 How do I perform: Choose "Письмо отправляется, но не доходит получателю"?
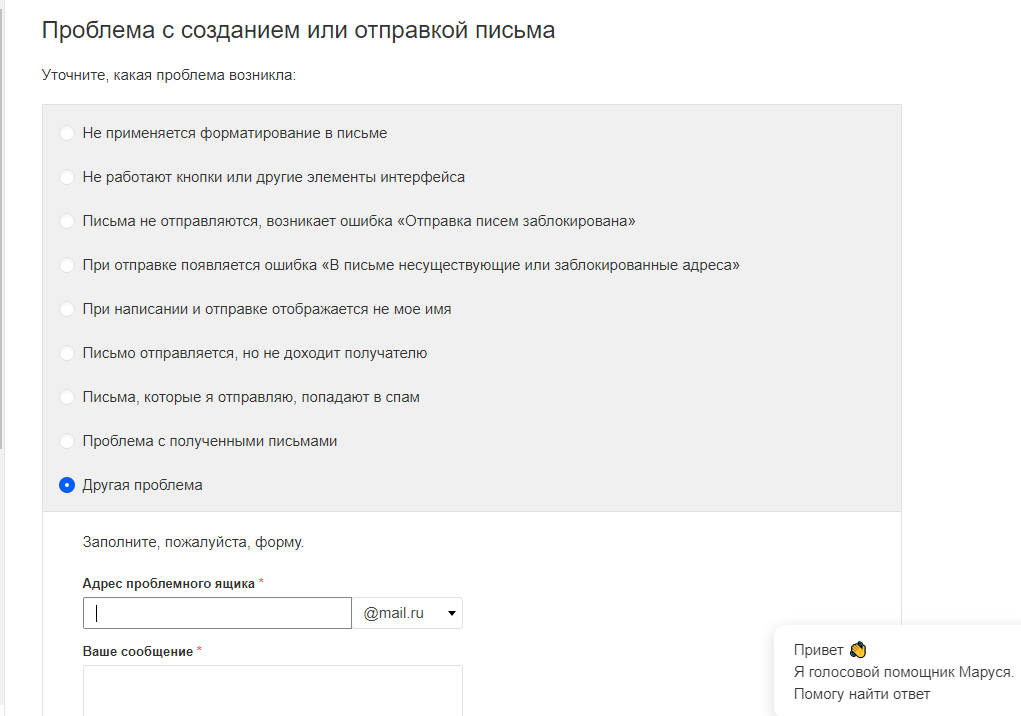point(67,353)
